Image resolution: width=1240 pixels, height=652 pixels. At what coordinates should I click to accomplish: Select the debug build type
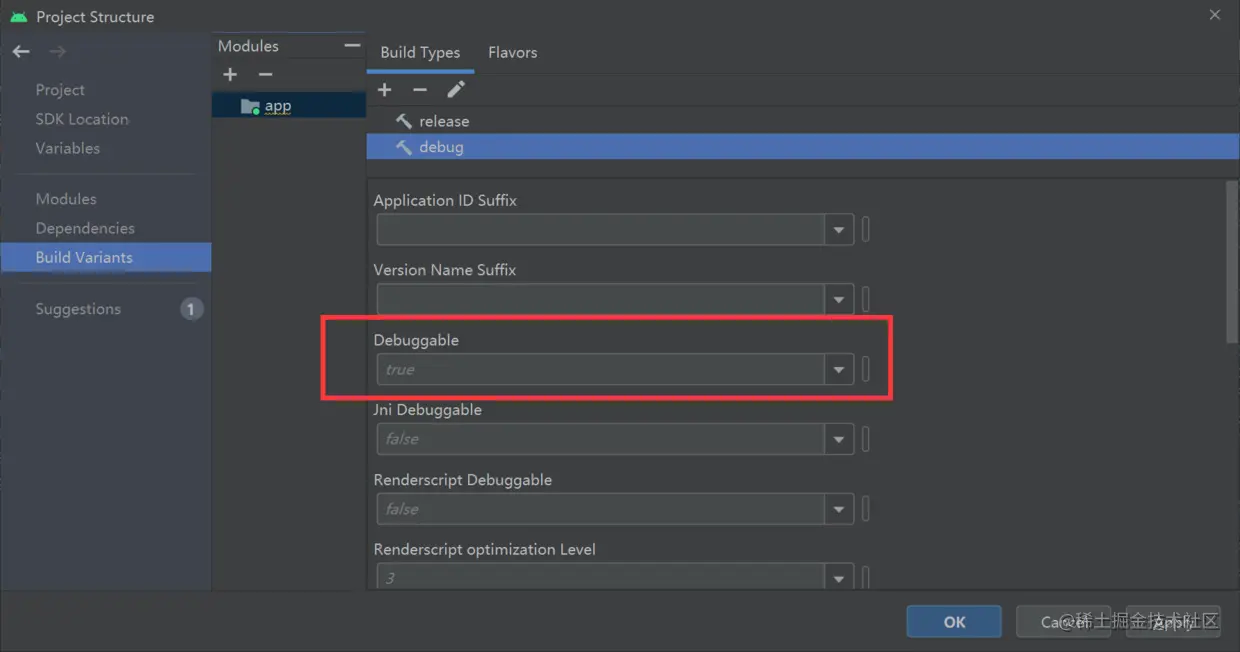click(803, 147)
